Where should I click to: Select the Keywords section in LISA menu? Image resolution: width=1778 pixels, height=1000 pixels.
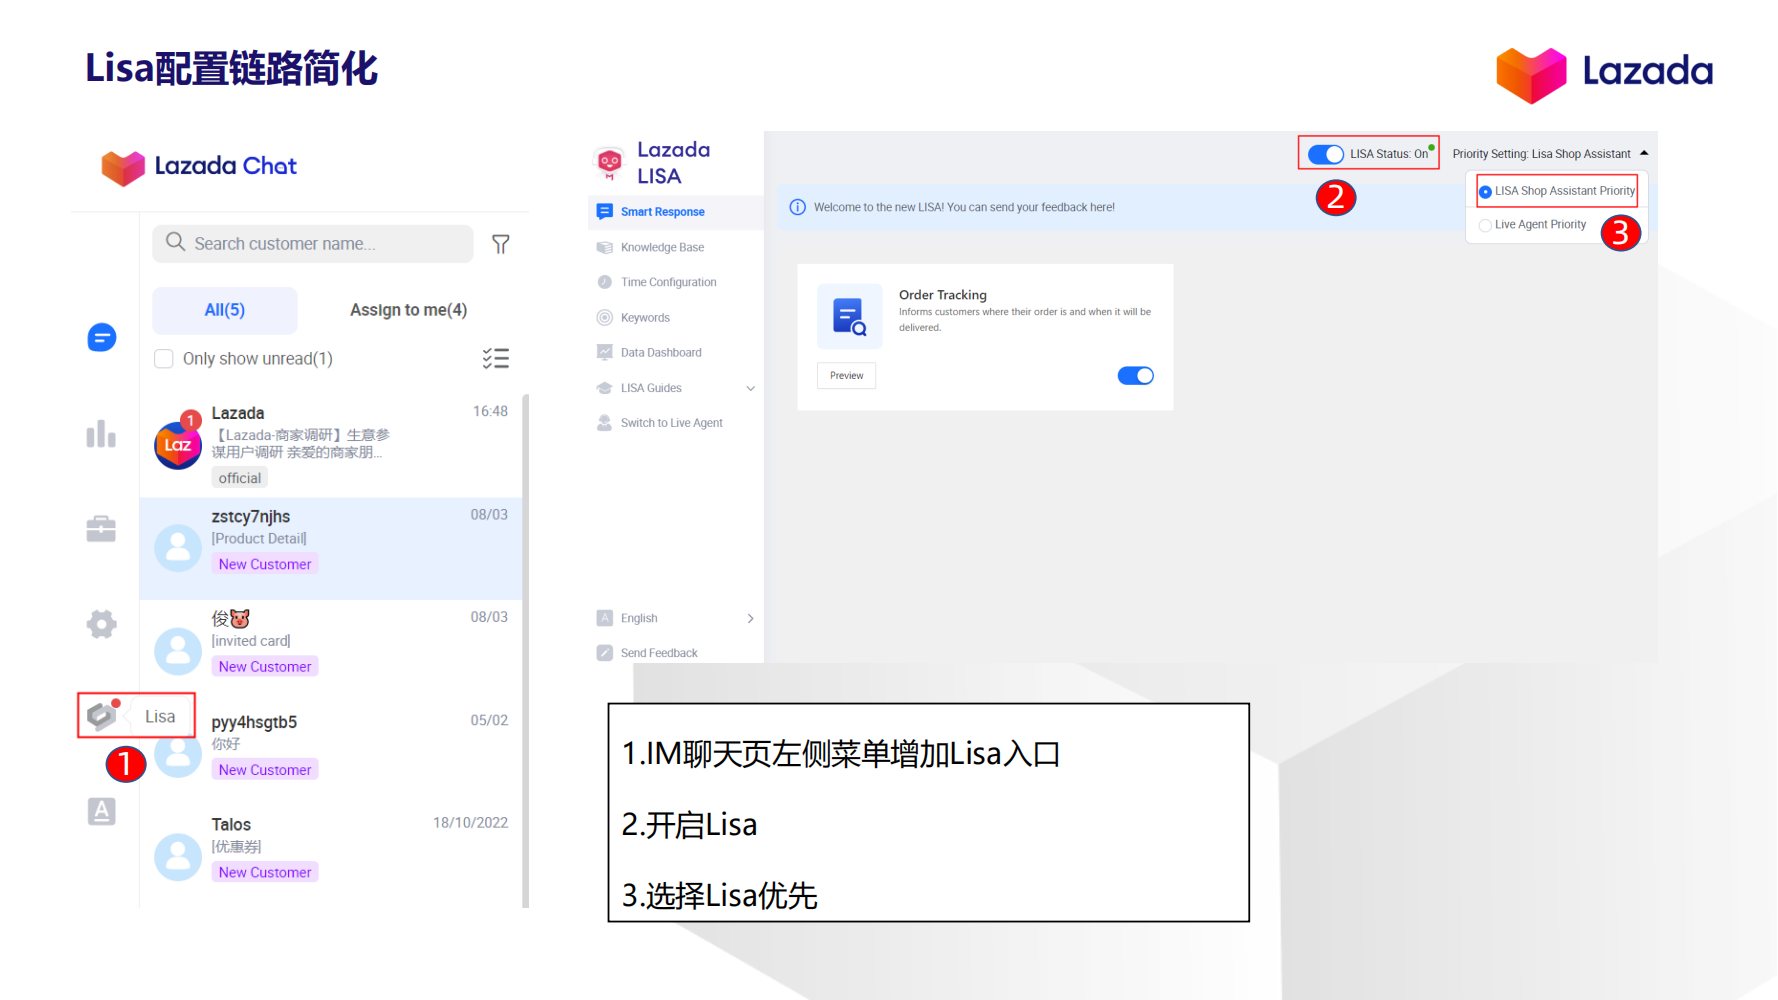(x=643, y=317)
